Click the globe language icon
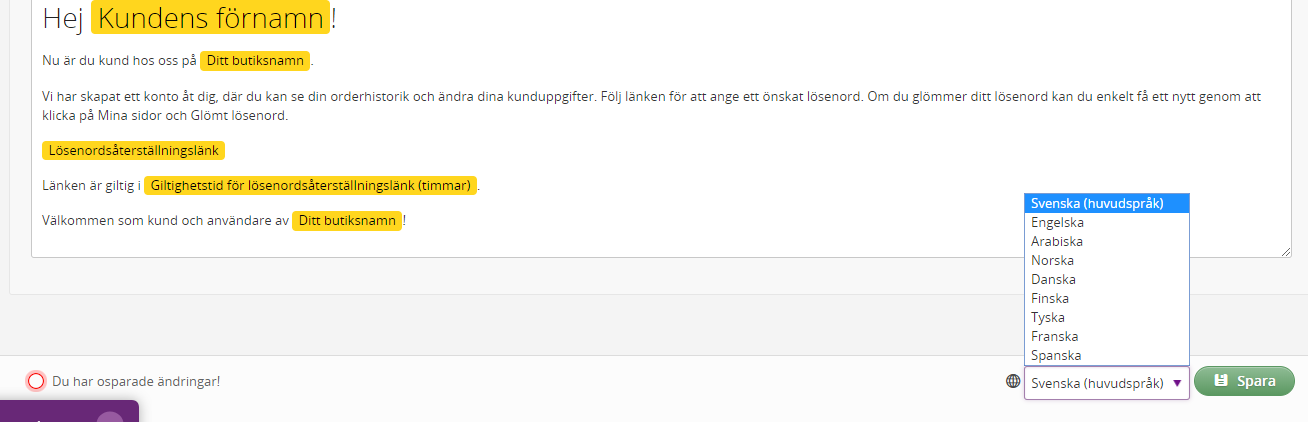Viewport: 1308px width, 422px height. [x=1013, y=381]
